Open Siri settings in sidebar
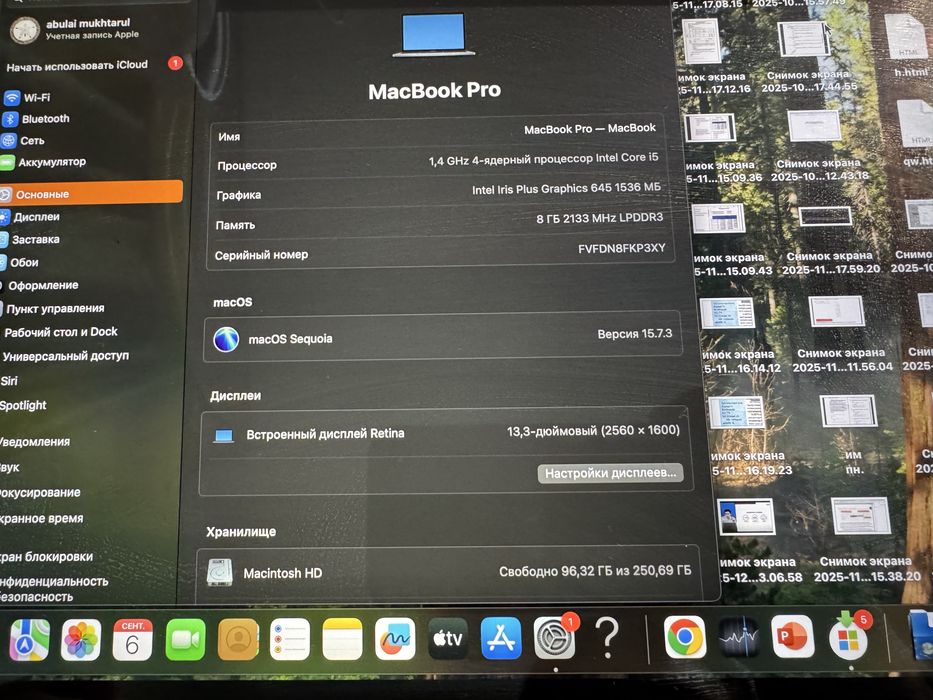 (10, 381)
